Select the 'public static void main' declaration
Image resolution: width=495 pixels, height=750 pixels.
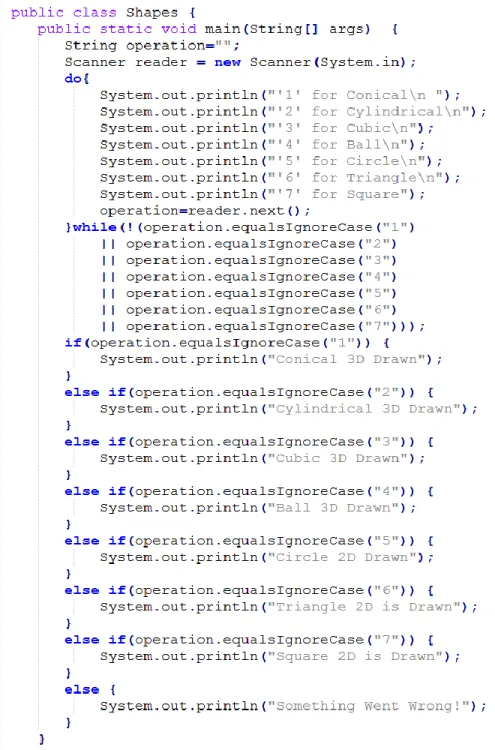point(217,29)
